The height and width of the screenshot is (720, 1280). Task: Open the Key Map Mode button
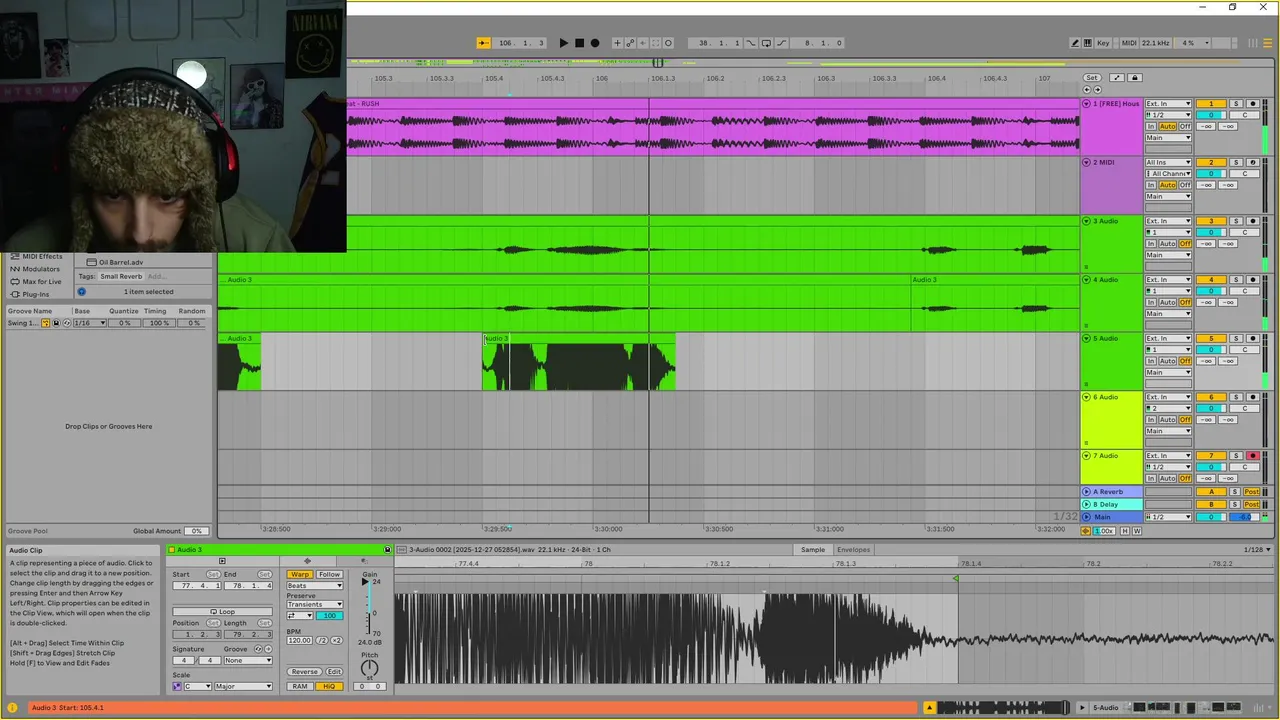1103,43
